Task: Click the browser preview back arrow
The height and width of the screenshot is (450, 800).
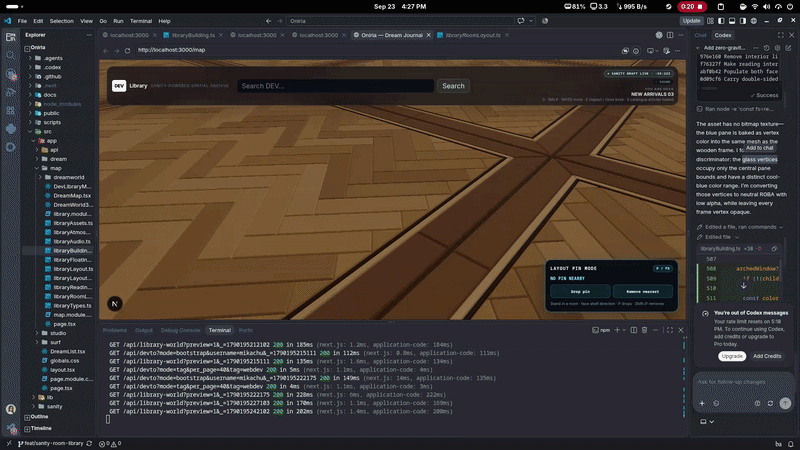Action: click(x=106, y=51)
